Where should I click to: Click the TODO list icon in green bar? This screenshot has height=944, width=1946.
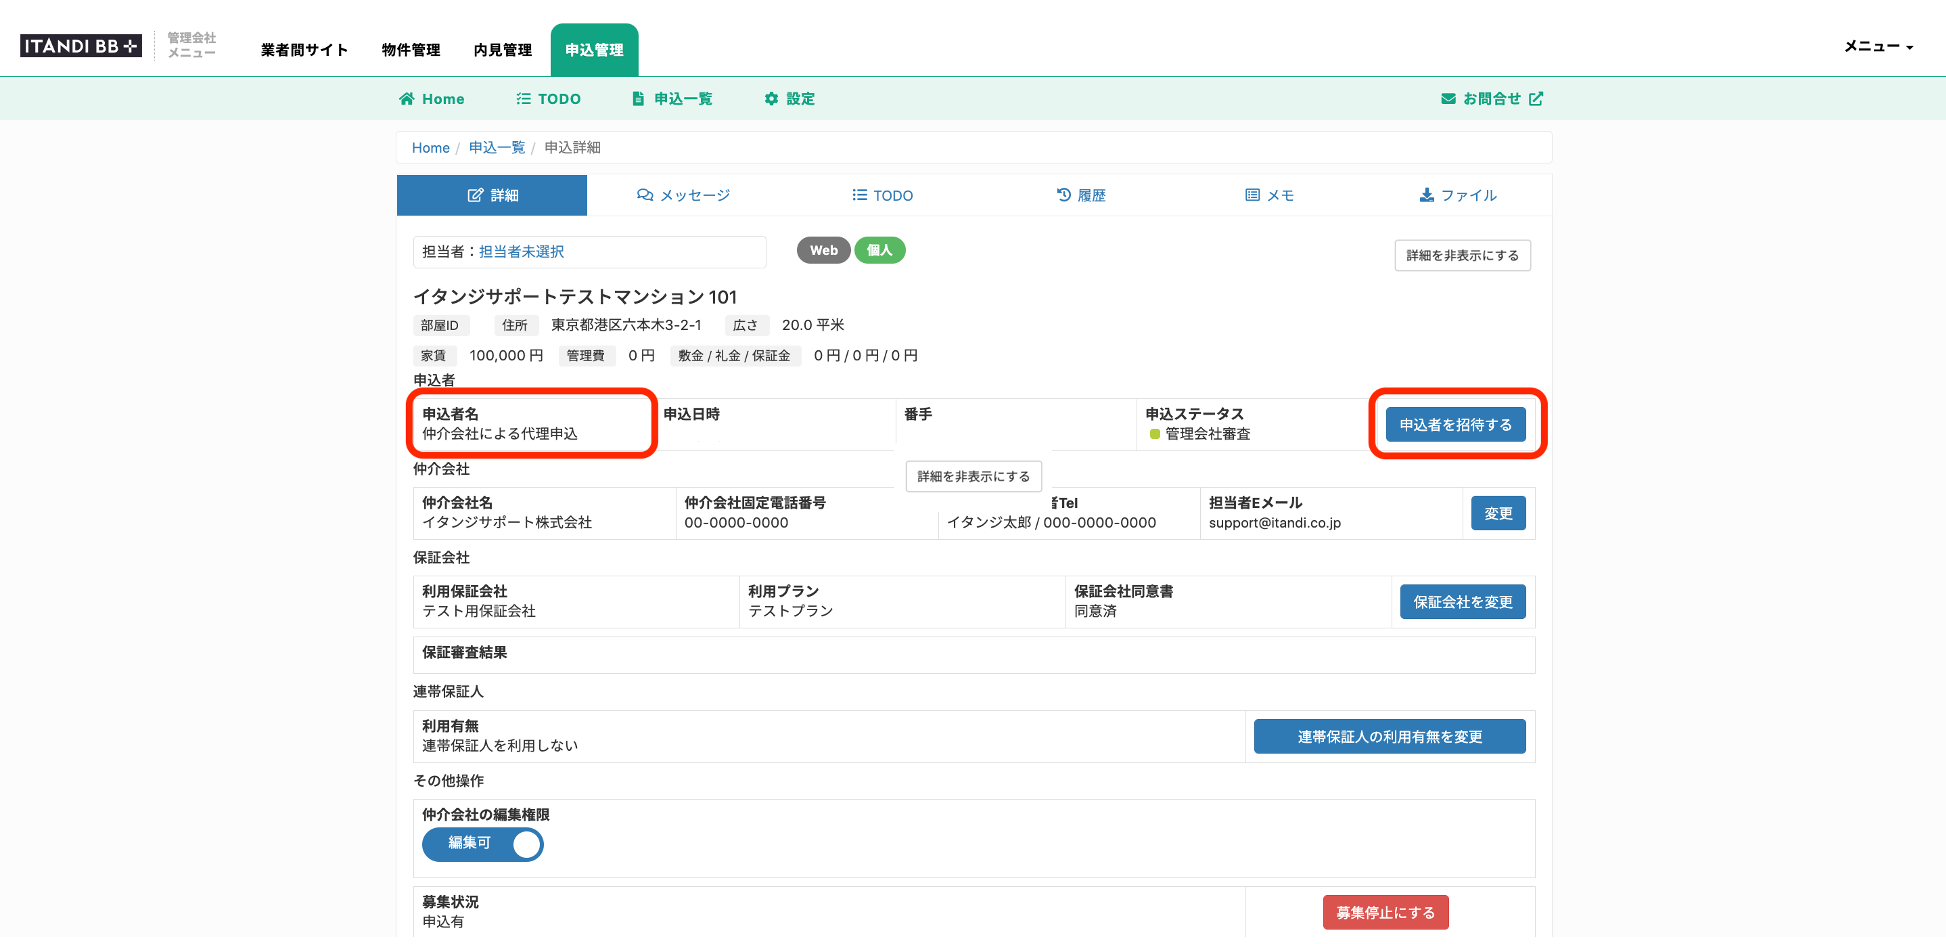coord(523,99)
